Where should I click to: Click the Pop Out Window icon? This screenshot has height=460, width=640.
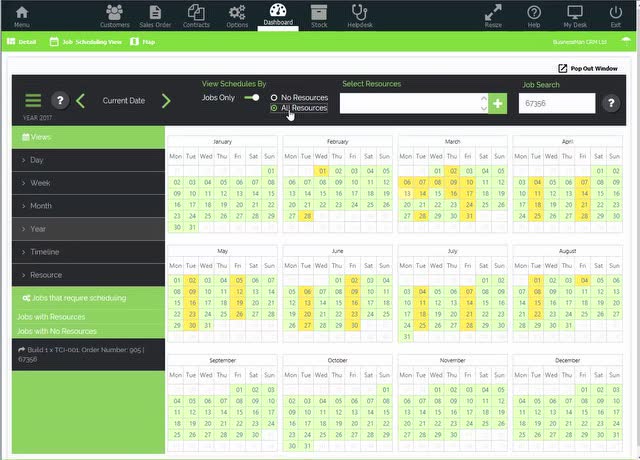[x=562, y=68]
